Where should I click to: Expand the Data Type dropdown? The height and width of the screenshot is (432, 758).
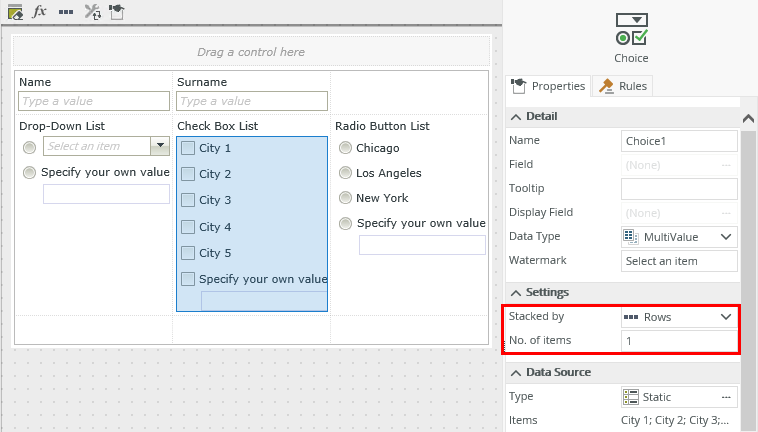point(726,237)
